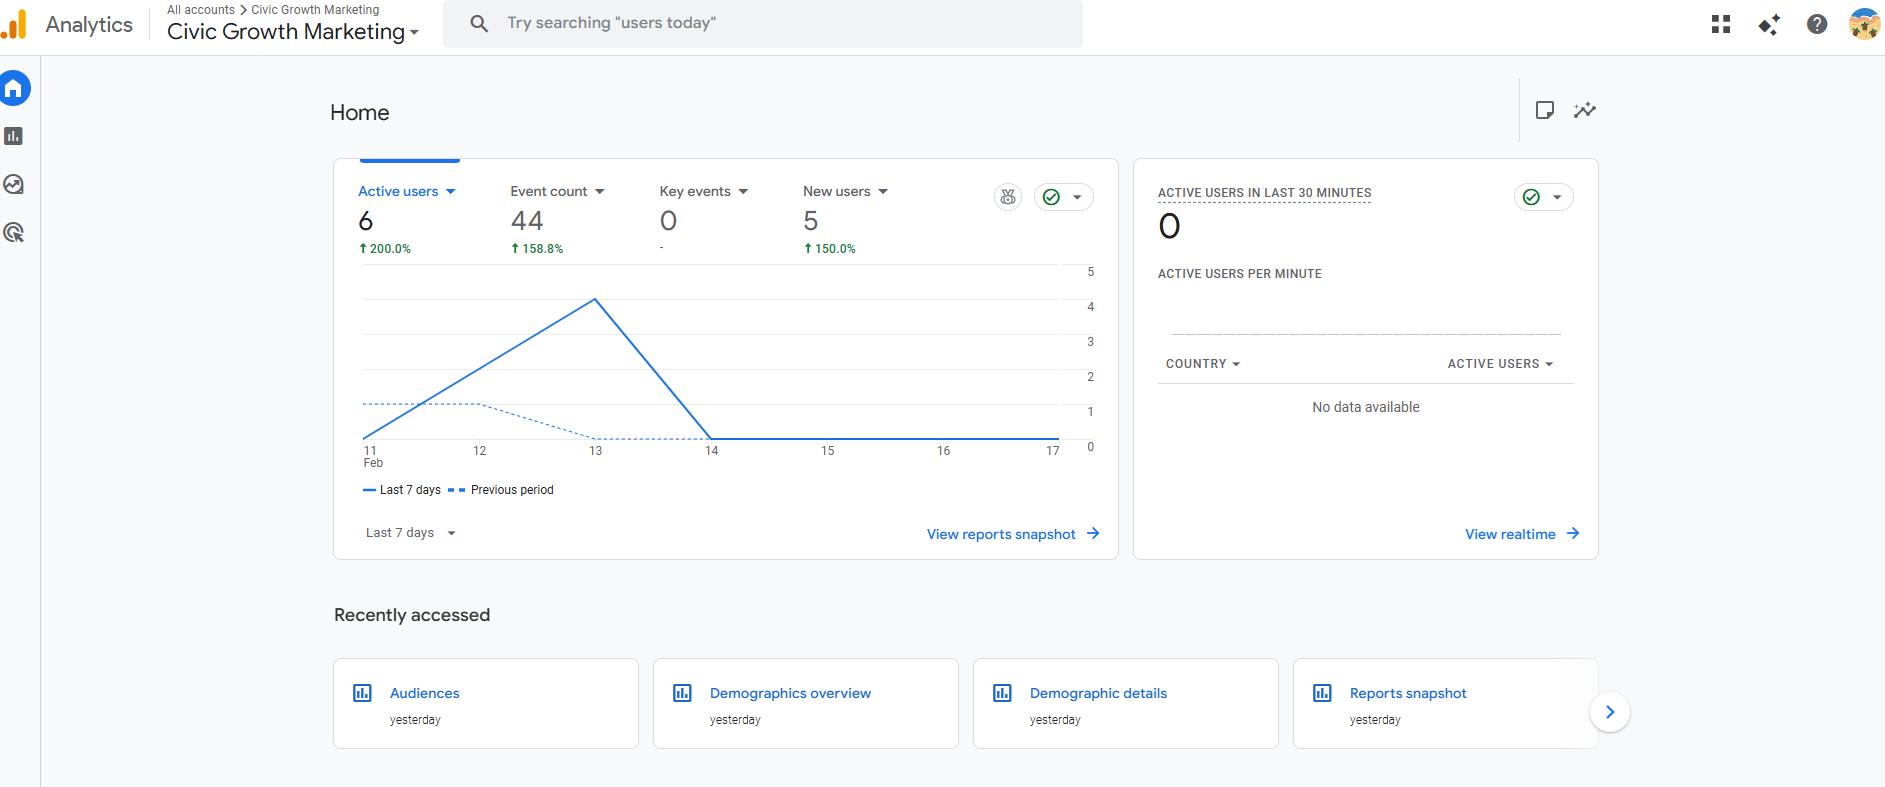Open the Home sidebar icon

pos(14,88)
